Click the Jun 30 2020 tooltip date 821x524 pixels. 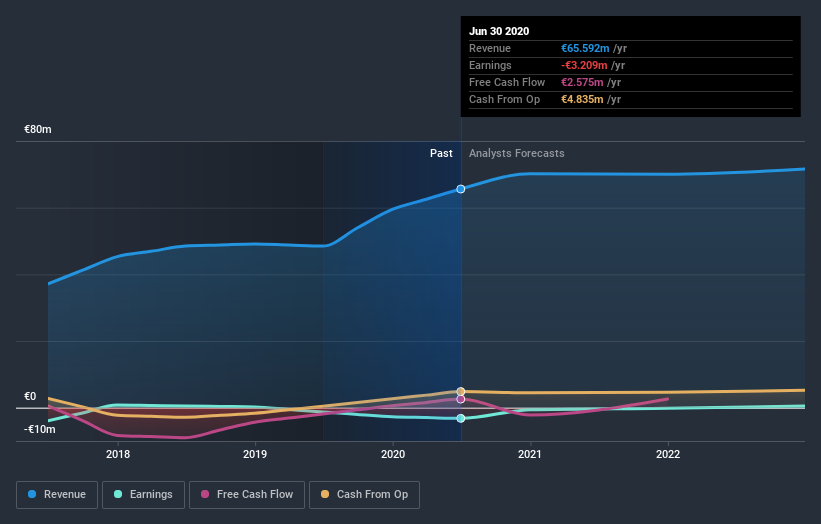tap(499, 31)
